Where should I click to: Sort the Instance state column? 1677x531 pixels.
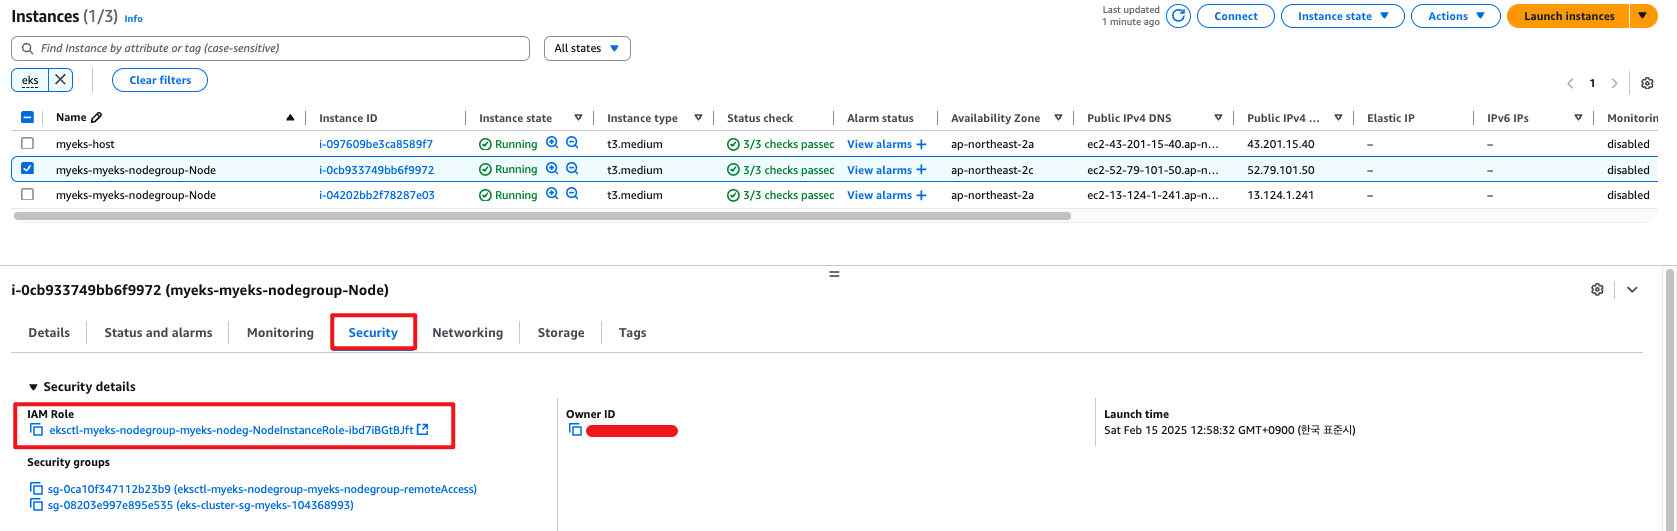click(x=578, y=118)
